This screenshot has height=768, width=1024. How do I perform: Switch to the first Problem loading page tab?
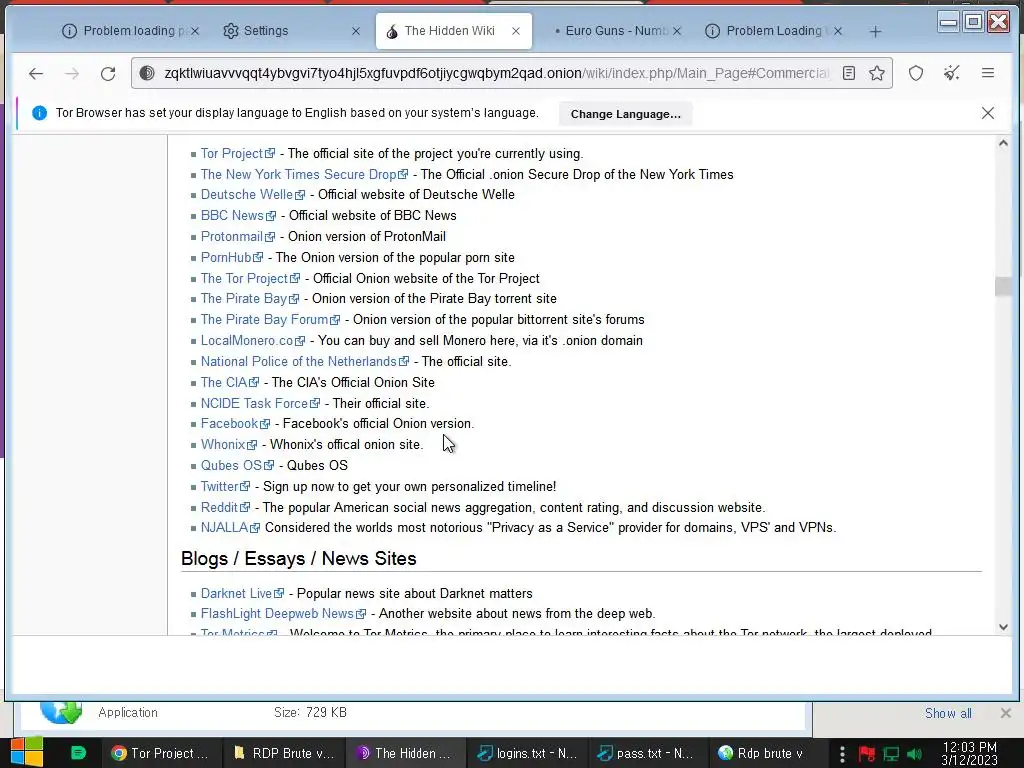(x=129, y=31)
